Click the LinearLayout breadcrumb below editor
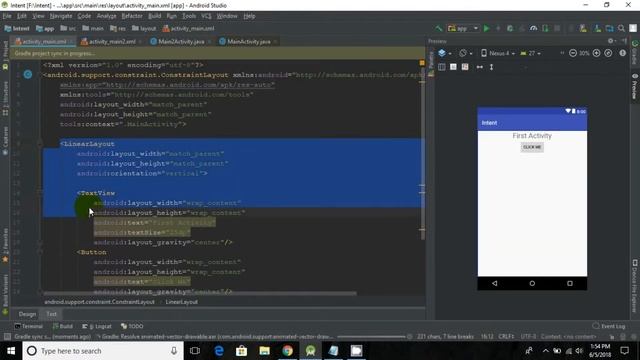This screenshot has width=640, height=360. tap(182, 302)
